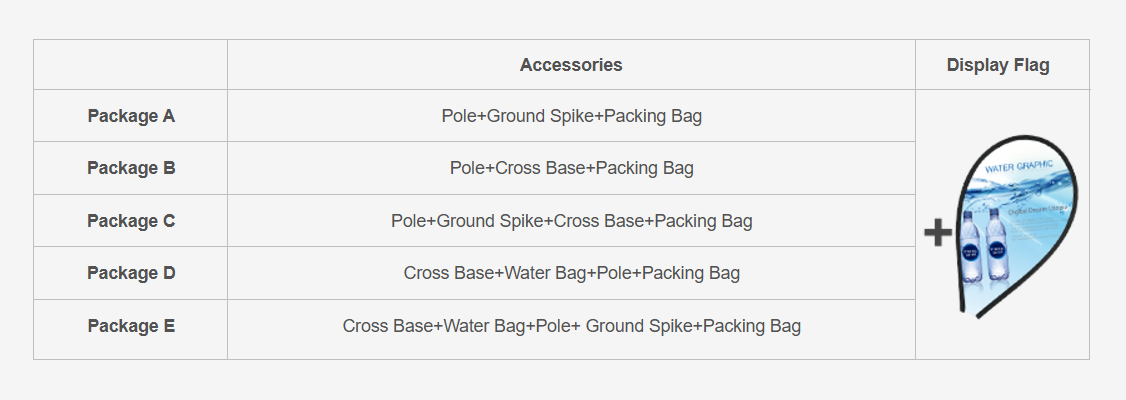Click the plus icon beside the flag
Screen dimensions: 1126x400
937,233
